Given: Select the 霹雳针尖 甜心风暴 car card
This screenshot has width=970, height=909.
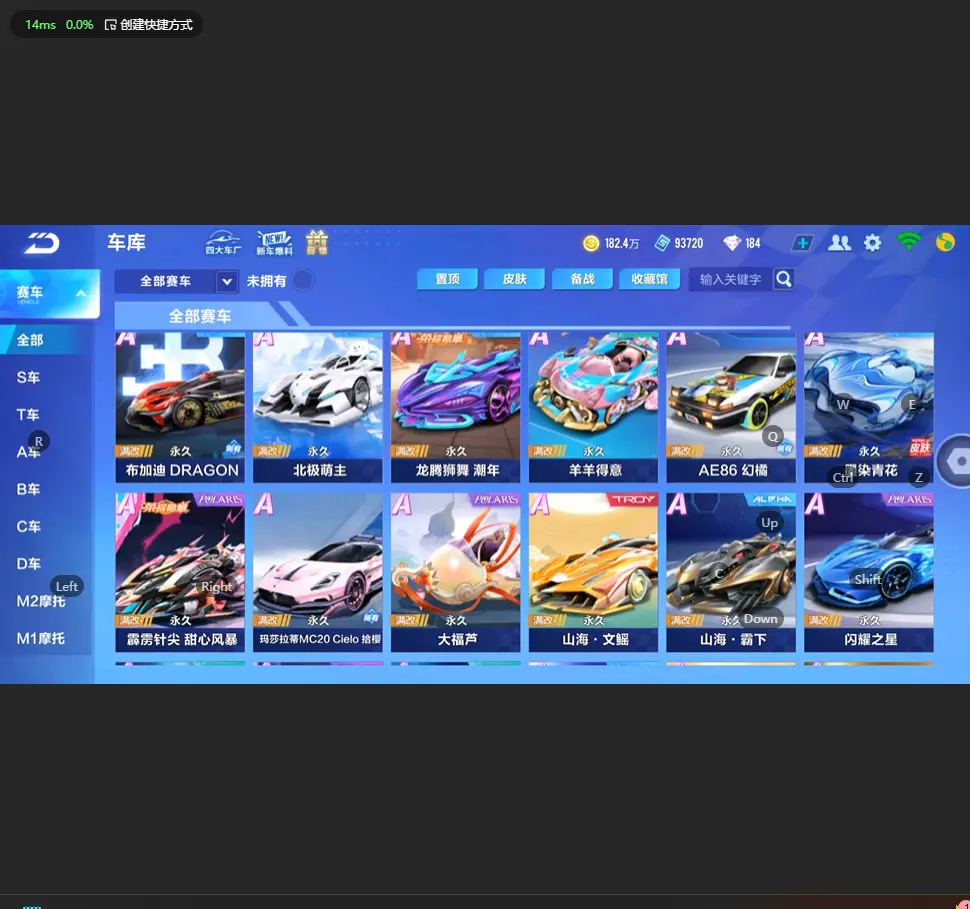Looking at the screenshot, I should pyautogui.click(x=180, y=572).
